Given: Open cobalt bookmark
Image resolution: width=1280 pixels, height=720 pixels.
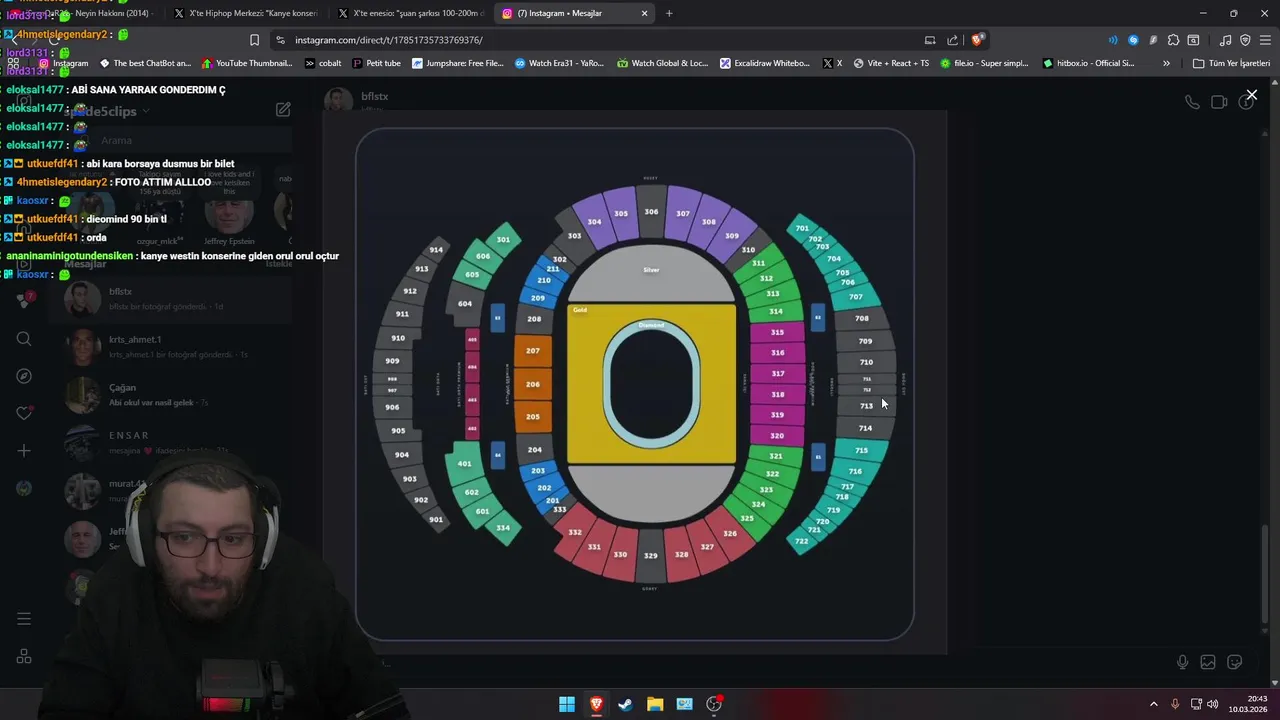Looking at the screenshot, I should click(x=323, y=63).
